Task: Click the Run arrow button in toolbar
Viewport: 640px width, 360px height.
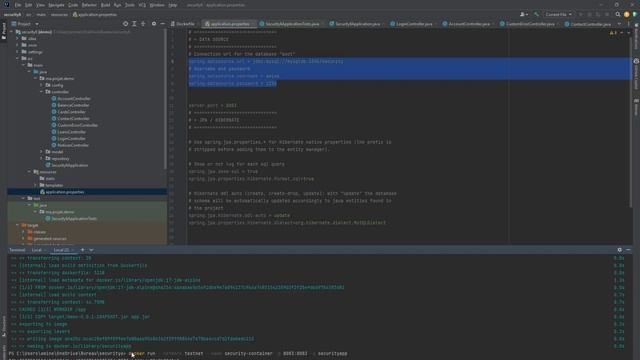Action: tap(580, 14)
